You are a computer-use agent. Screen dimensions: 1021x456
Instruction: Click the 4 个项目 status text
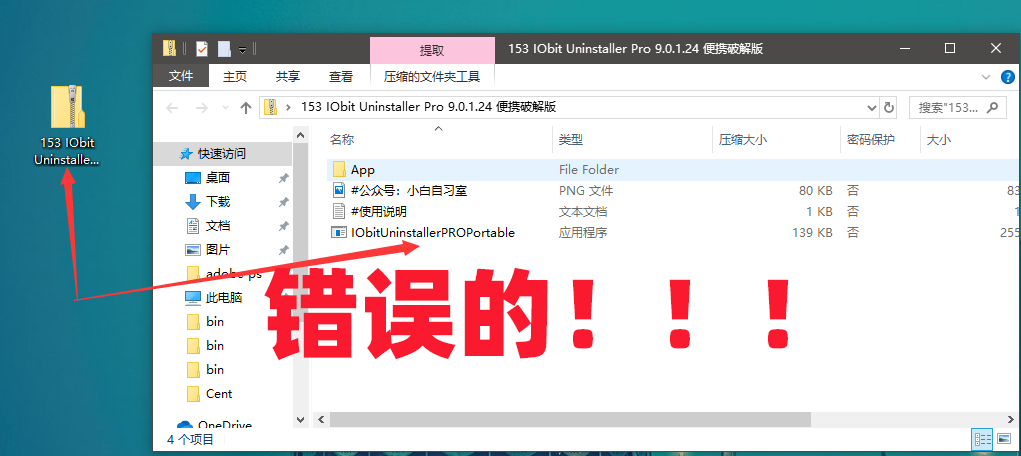[x=190, y=440]
